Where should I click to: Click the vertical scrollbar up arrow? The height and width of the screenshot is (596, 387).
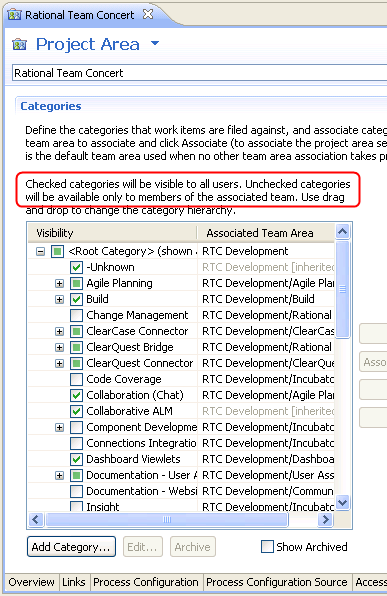pos(343,231)
